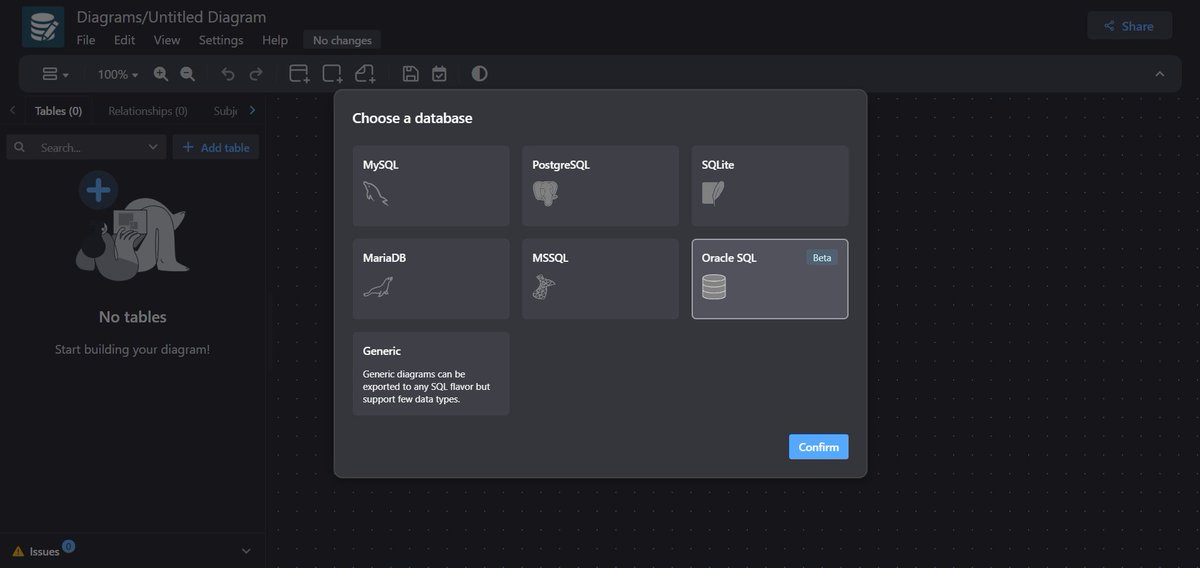The image size is (1200, 568).
Task: Show next sidebar tabs with right chevron
Action: click(252, 110)
